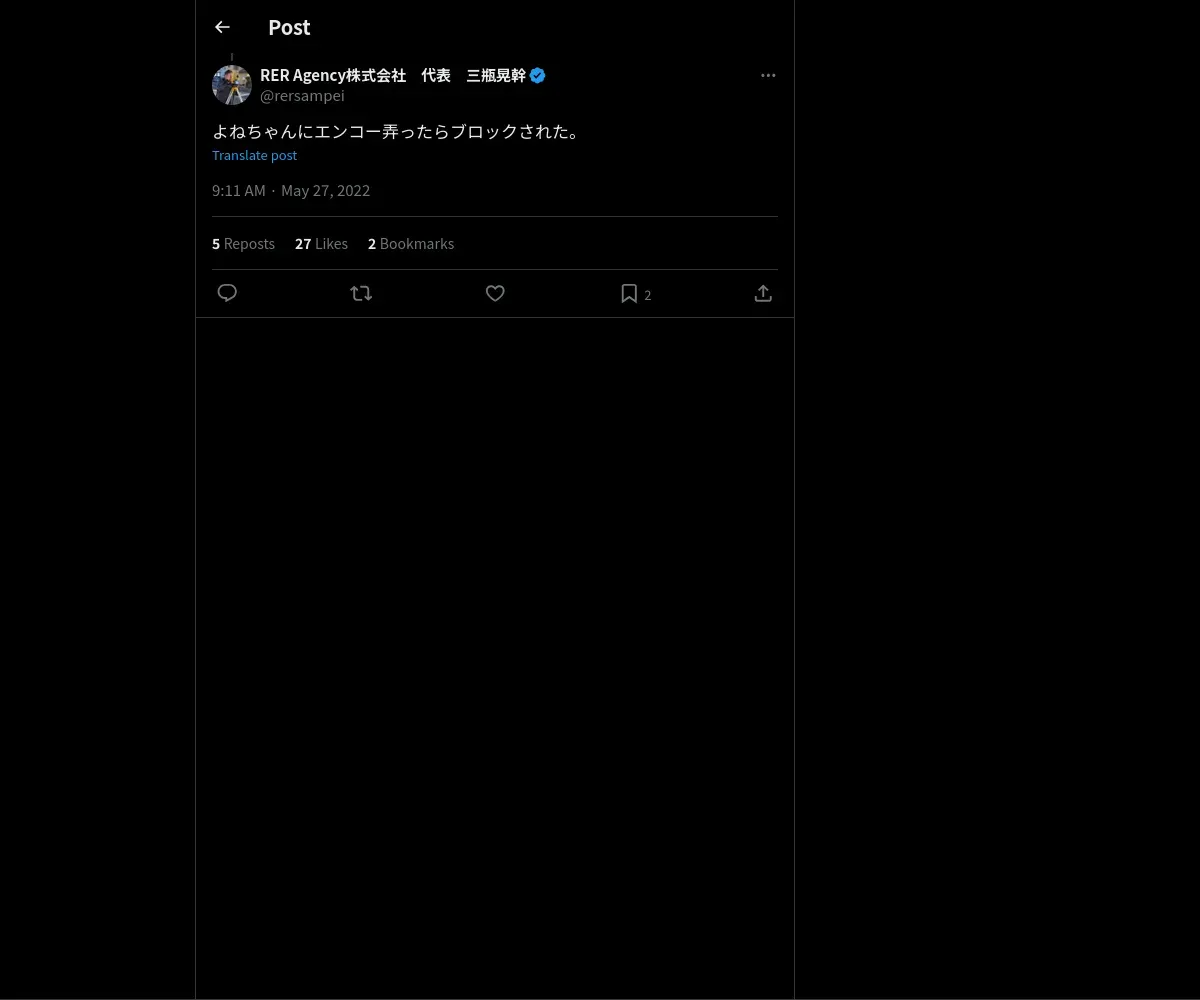Click the Translate post link
The width and height of the screenshot is (1200, 1000).
254,155
